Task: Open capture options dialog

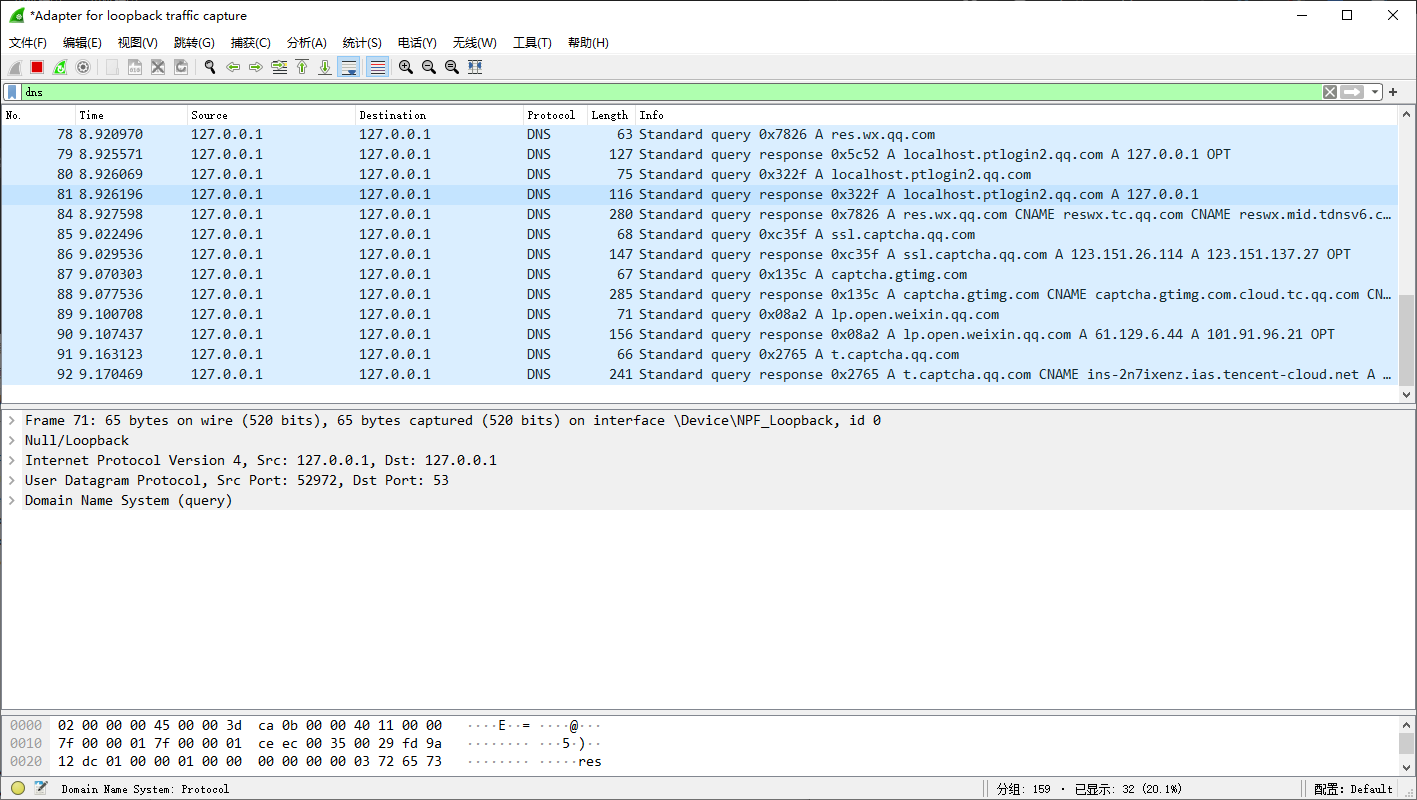Action: tap(84, 67)
